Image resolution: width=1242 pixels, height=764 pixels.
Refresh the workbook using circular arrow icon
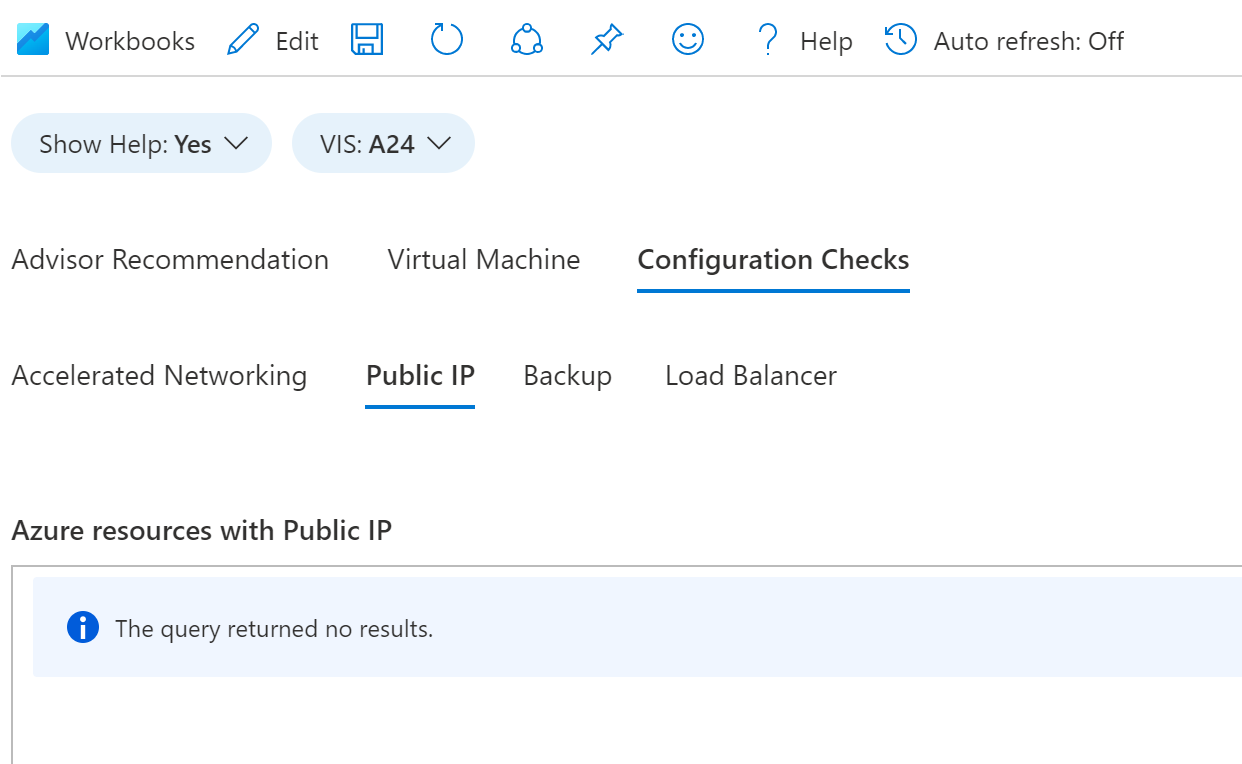(447, 40)
